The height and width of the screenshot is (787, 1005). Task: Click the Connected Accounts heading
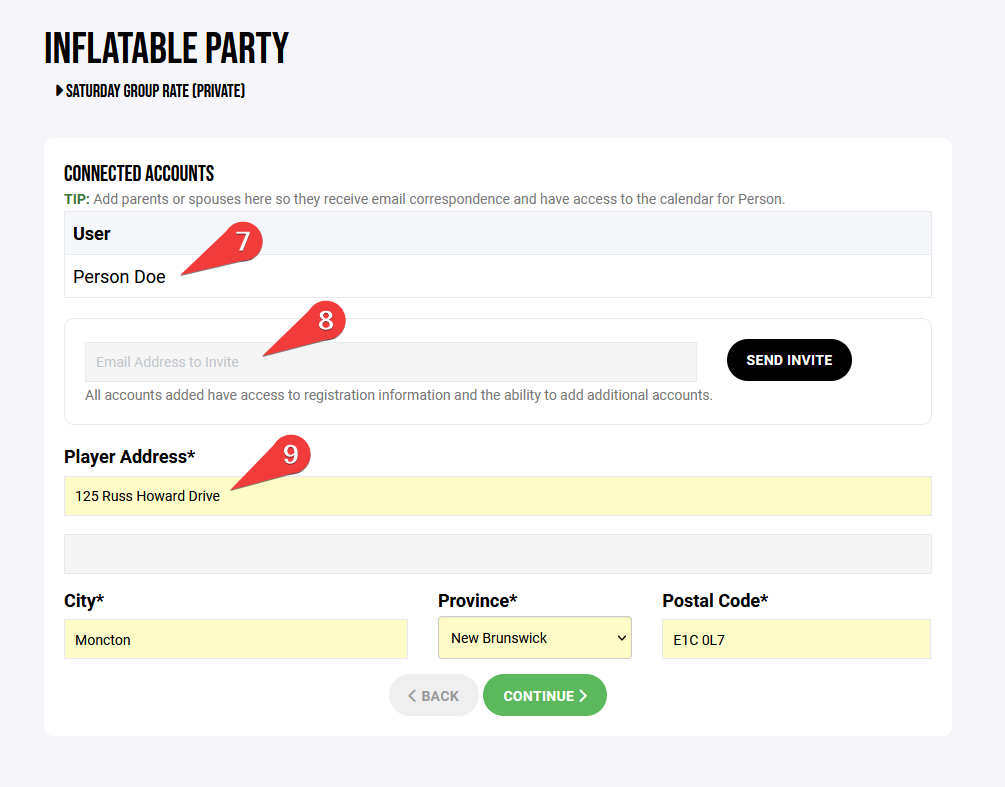click(139, 174)
